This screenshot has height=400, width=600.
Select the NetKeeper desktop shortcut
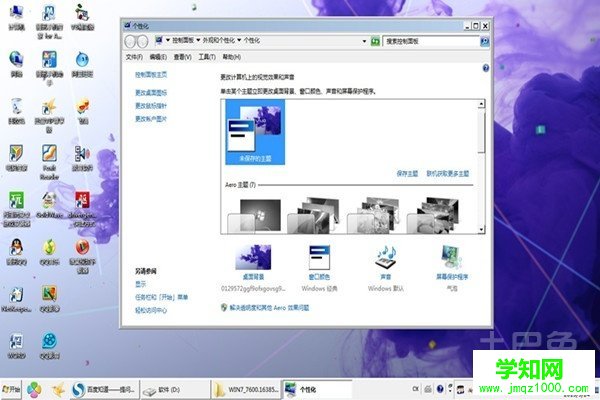pos(16,299)
